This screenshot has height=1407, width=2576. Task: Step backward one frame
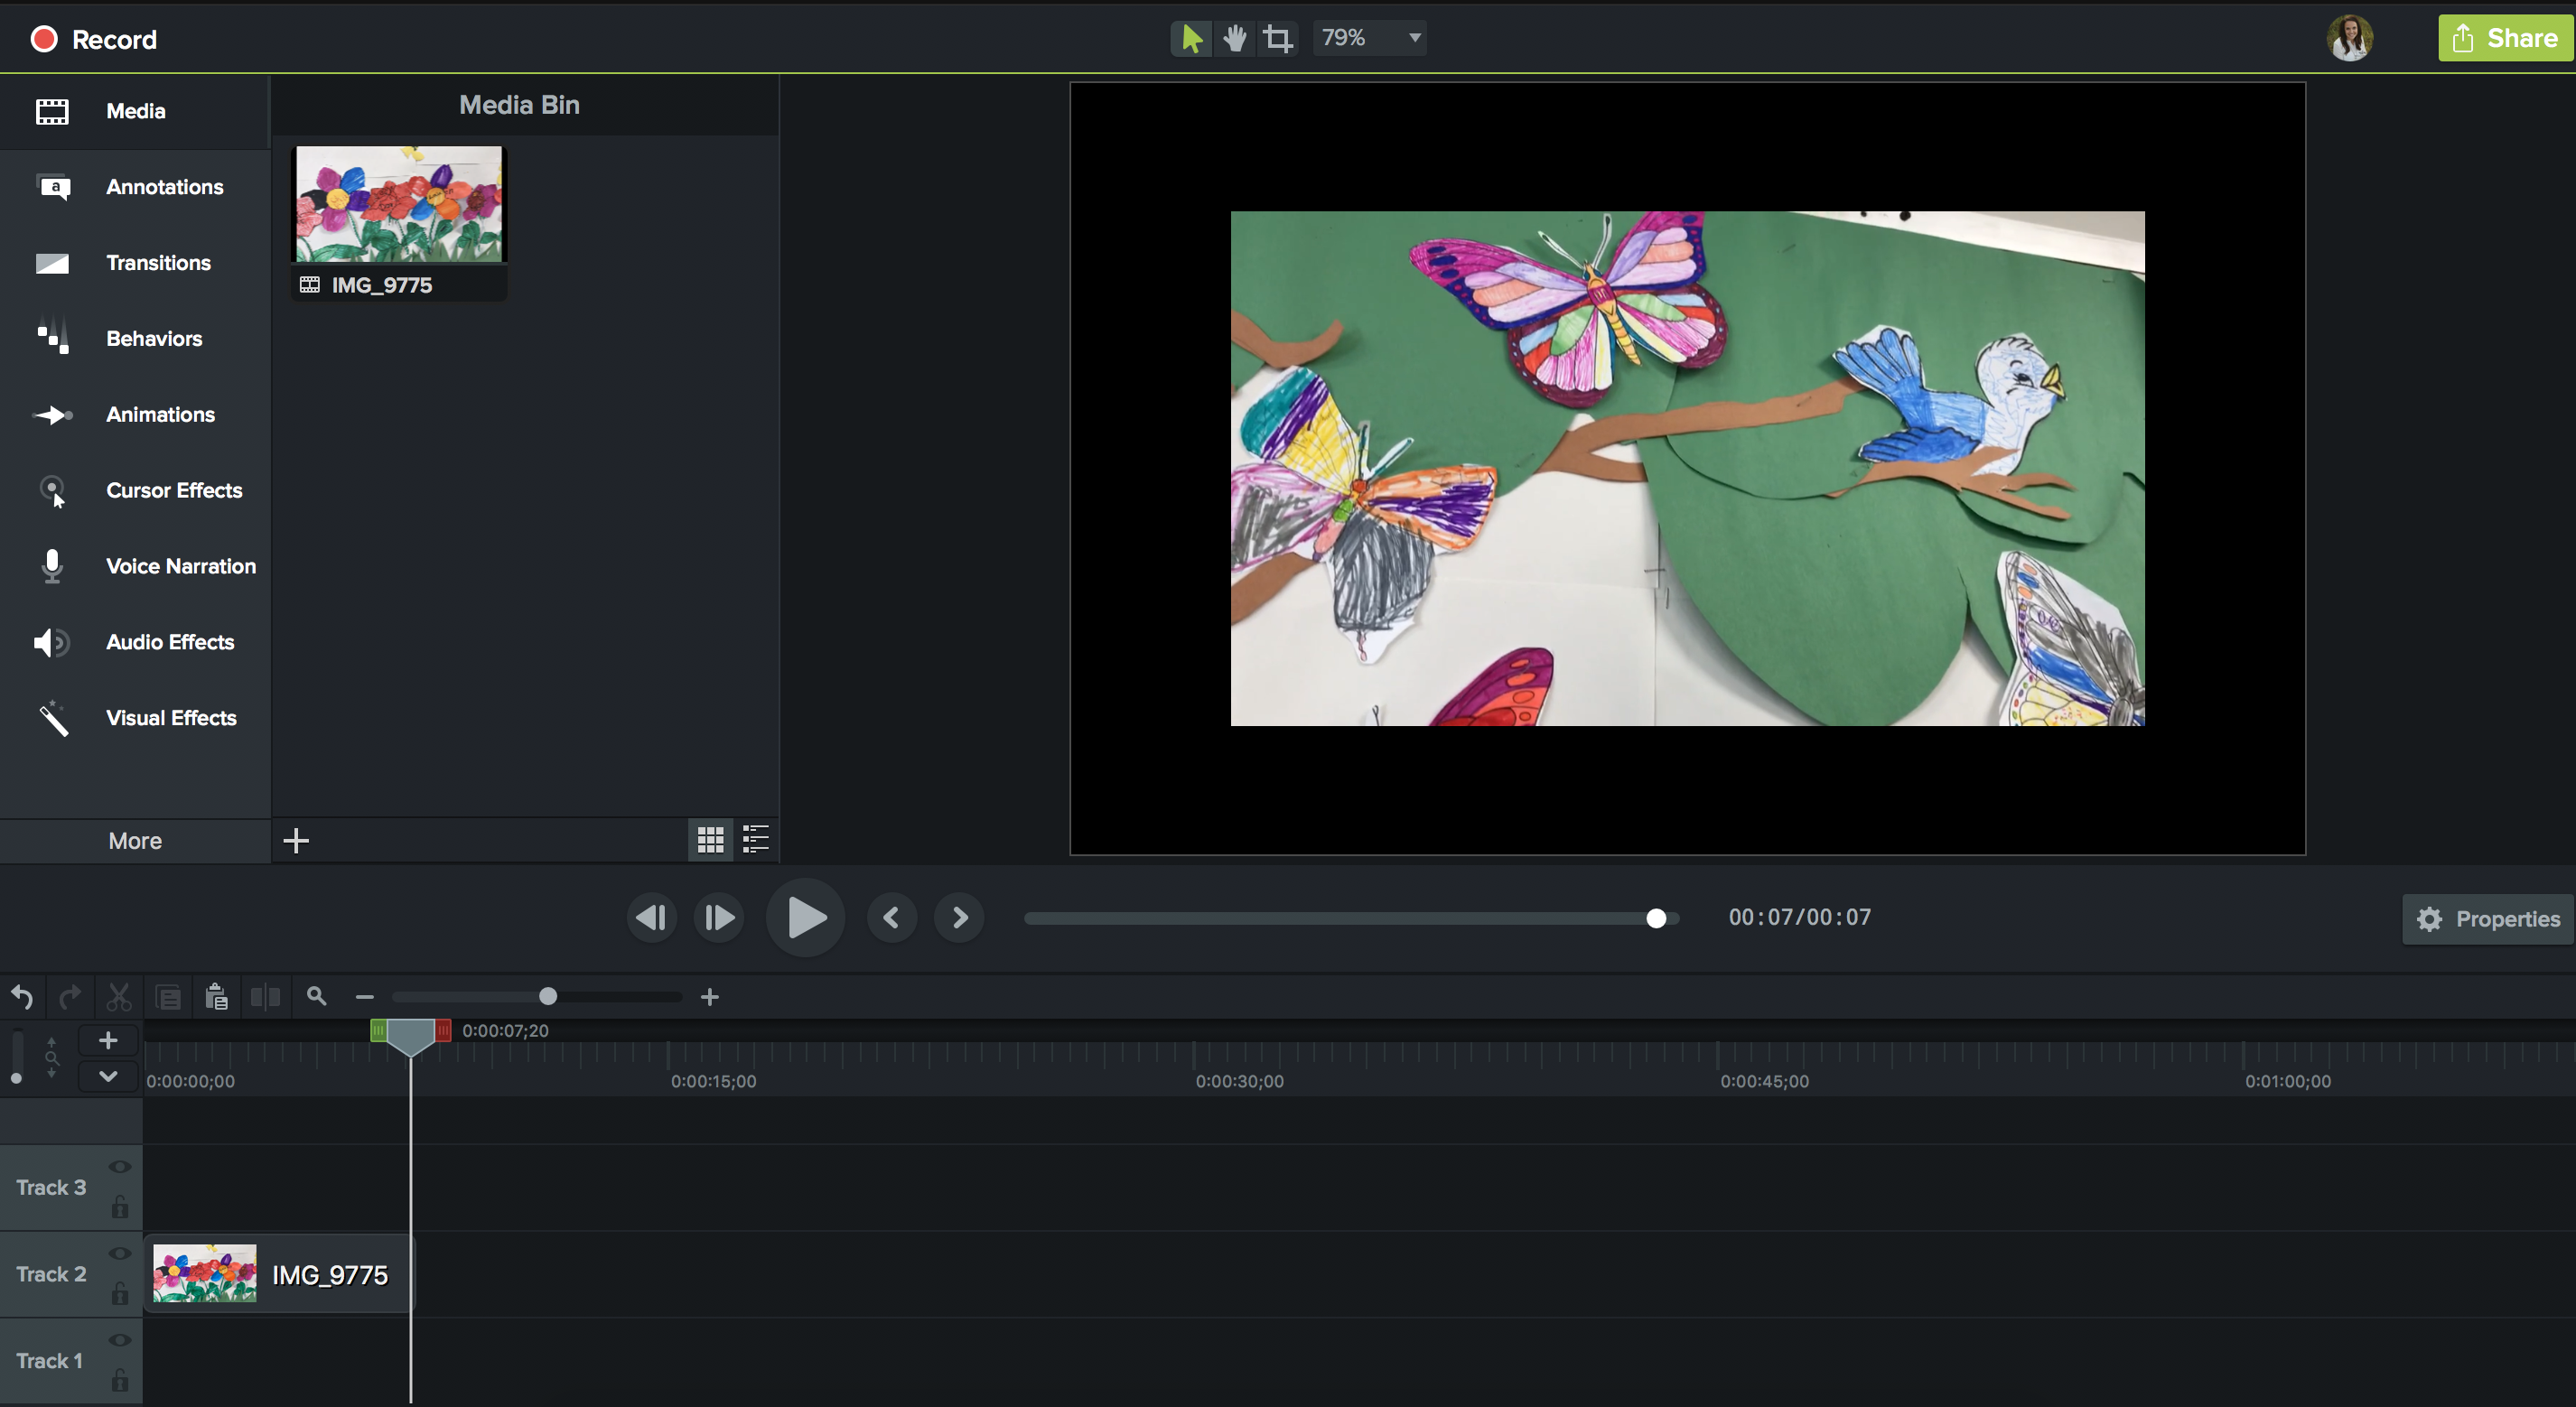pyautogui.click(x=651, y=918)
